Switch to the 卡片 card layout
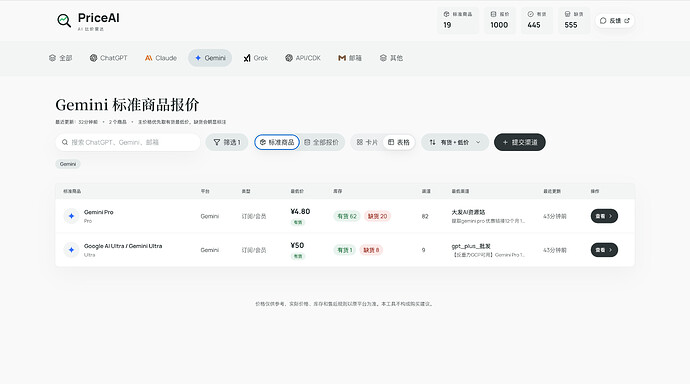 [367, 142]
